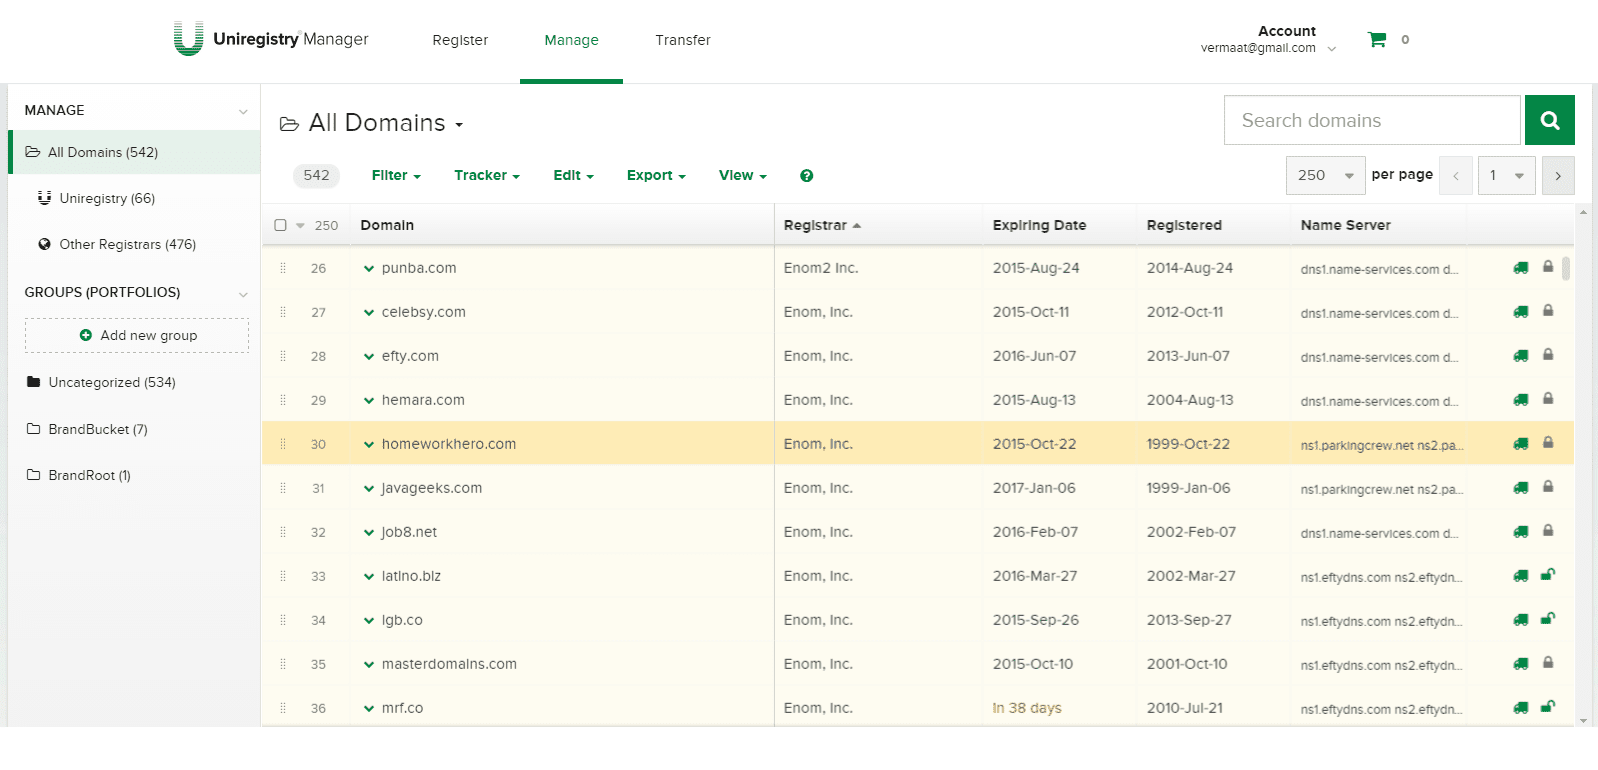This screenshot has height=770, width=1598.
Task: Open the per page 250 dropdown
Action: (1326, 175)
